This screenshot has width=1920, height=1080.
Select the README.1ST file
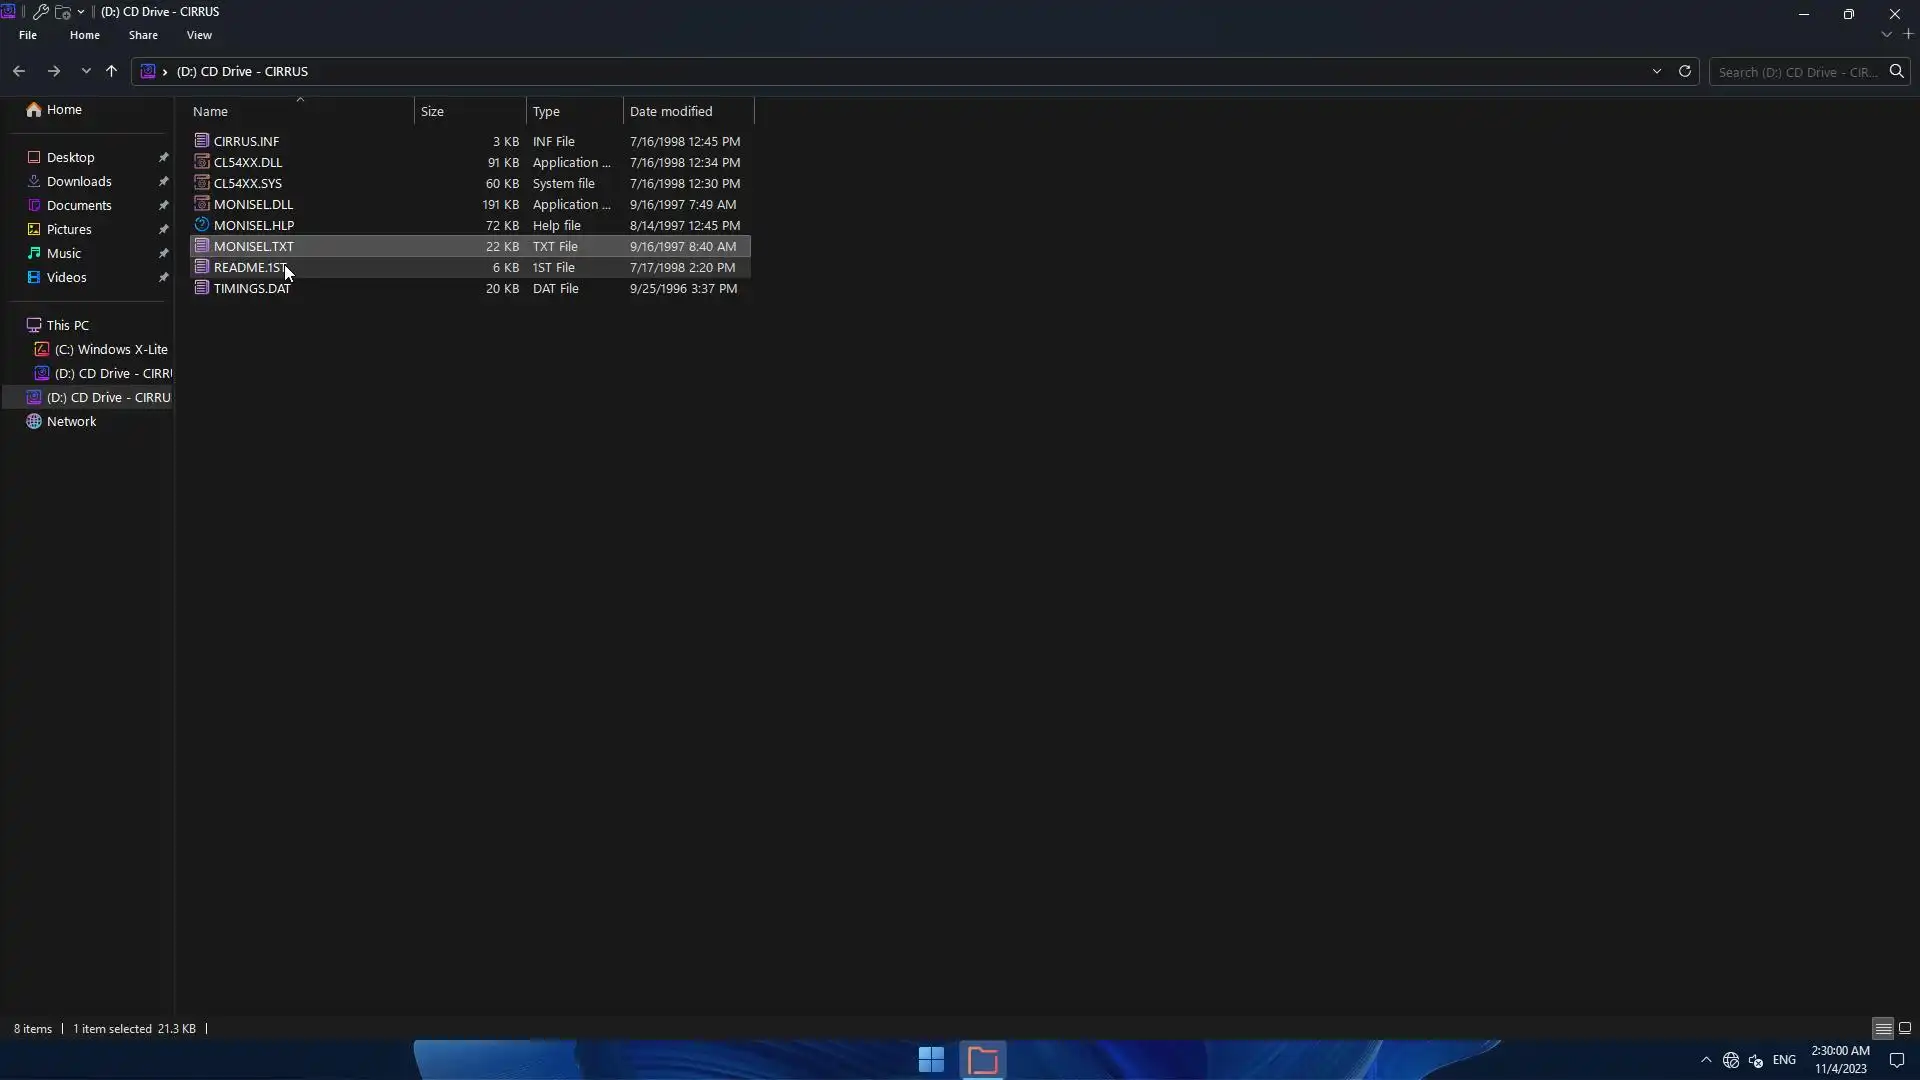point(250,268)
